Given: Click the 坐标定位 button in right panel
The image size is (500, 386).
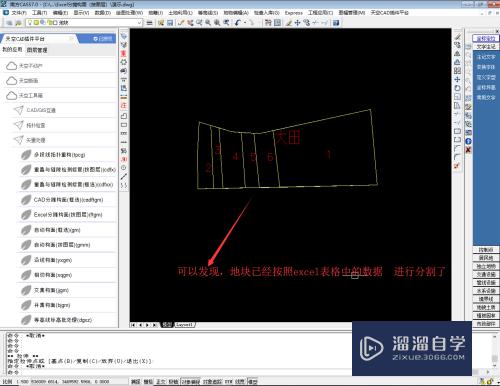Looking at the screenshot, I should (x=485, y=38).
